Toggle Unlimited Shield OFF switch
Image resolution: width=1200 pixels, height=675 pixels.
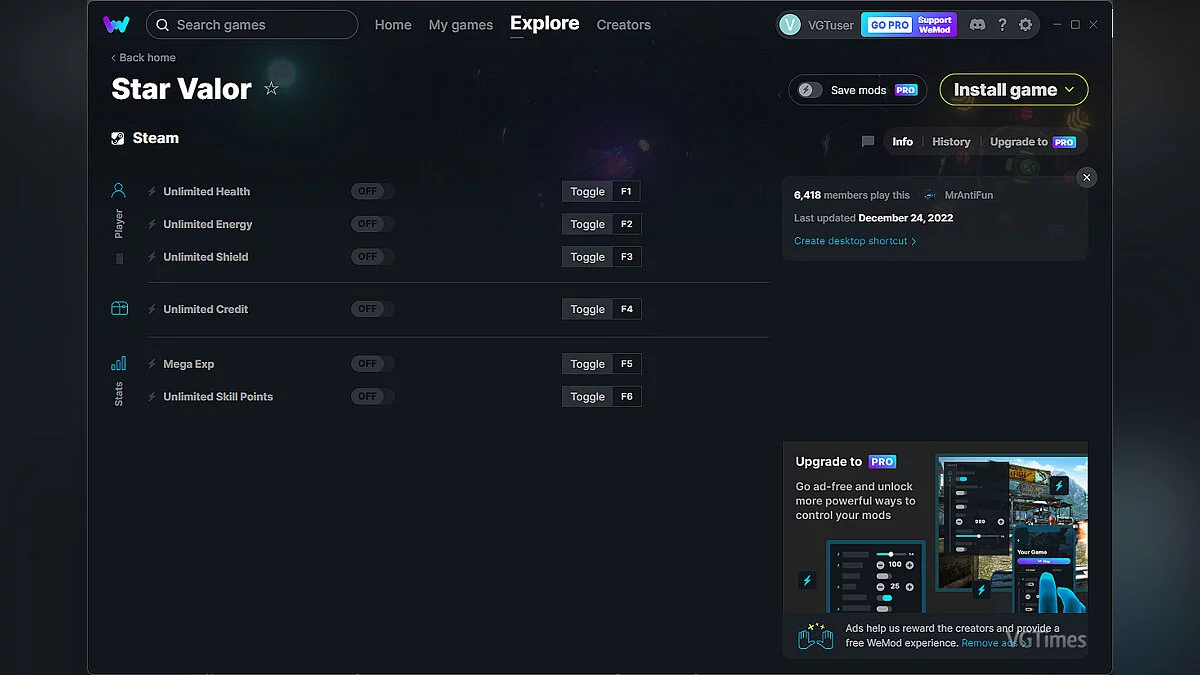pyautogui.click(x=372, y=257)
